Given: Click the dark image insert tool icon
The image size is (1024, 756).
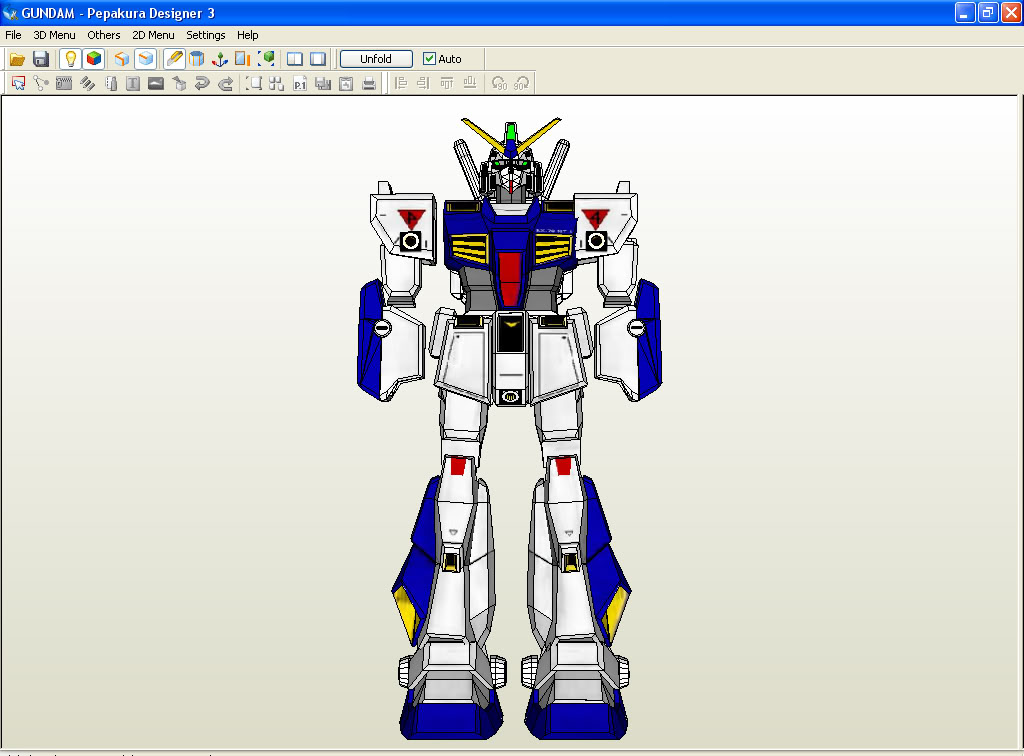Looking at the screenshot, I should tap(156, 83).
